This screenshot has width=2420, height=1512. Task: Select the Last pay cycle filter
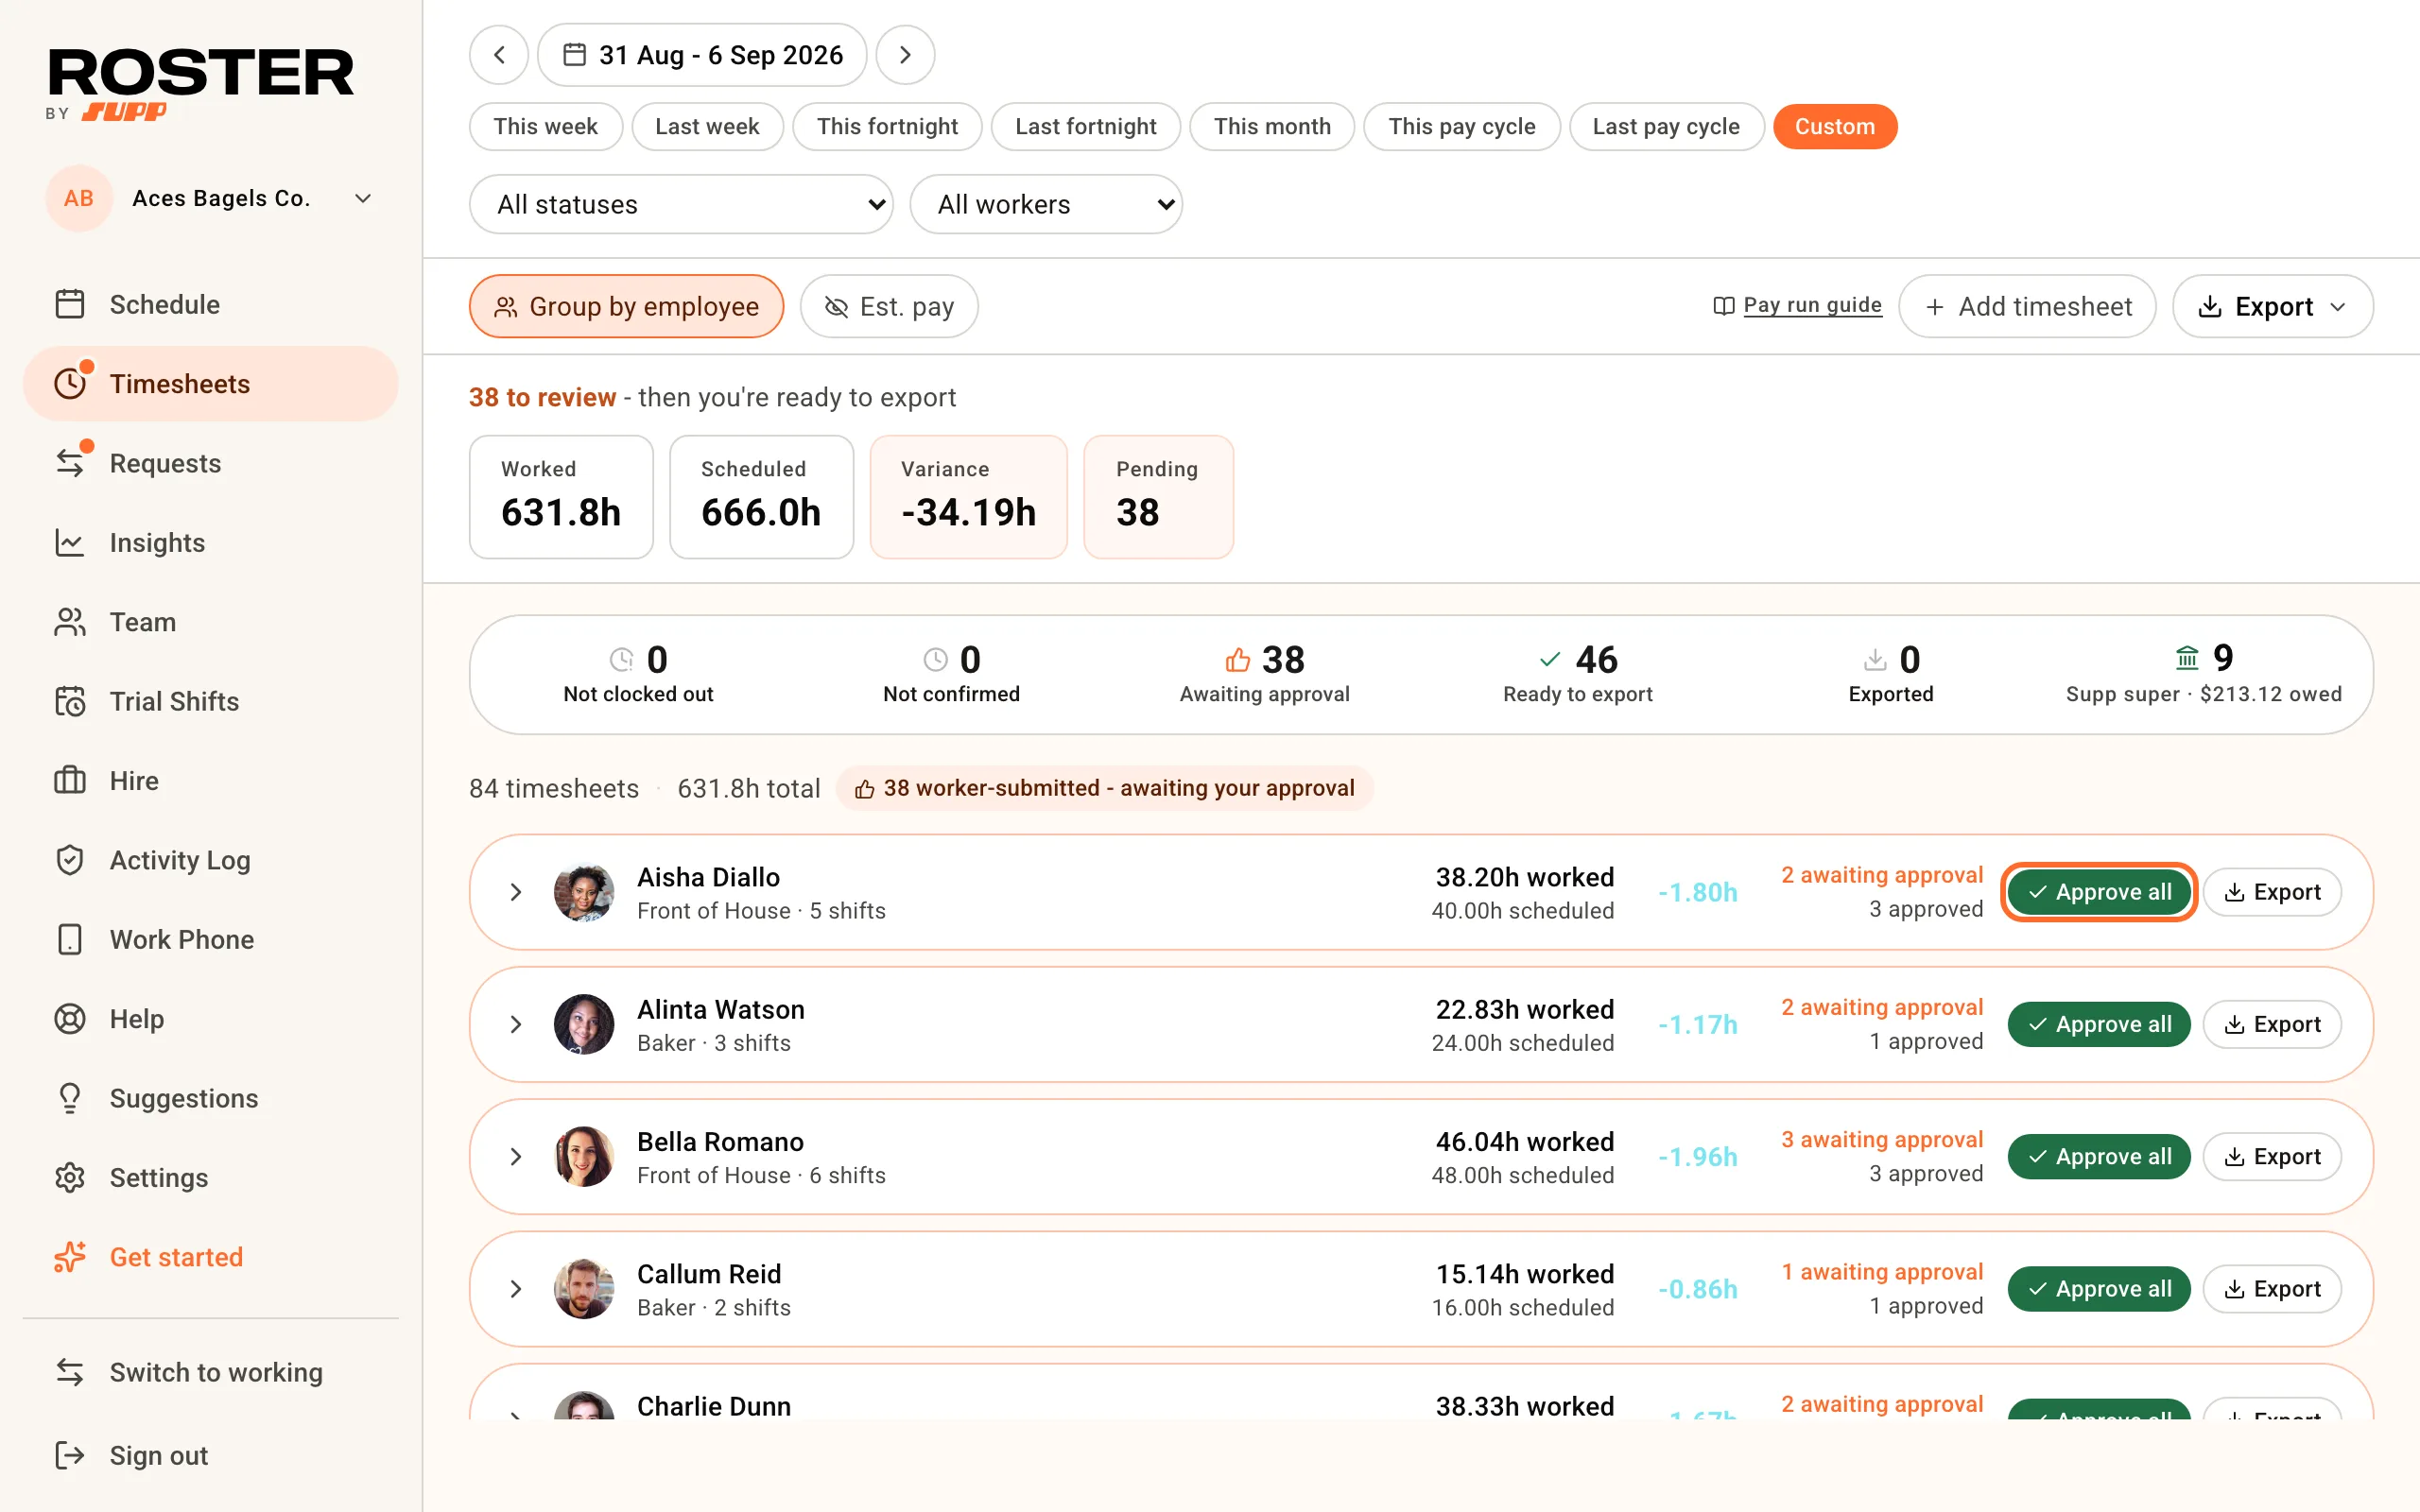[x=1666, y=127]
